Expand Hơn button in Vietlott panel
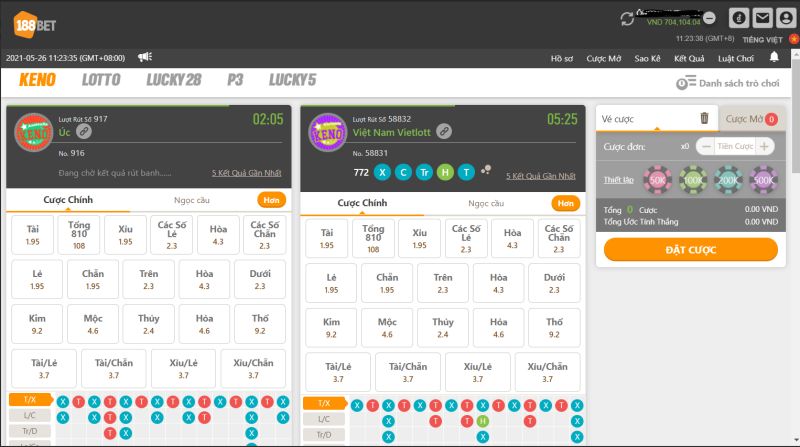800x447 pixels. pos(565,203)
